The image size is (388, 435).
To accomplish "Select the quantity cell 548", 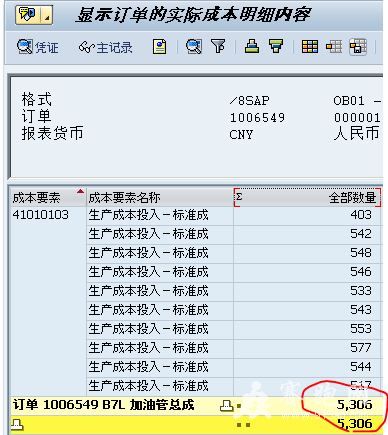I will pyautogui.click(x=307, y=253).
